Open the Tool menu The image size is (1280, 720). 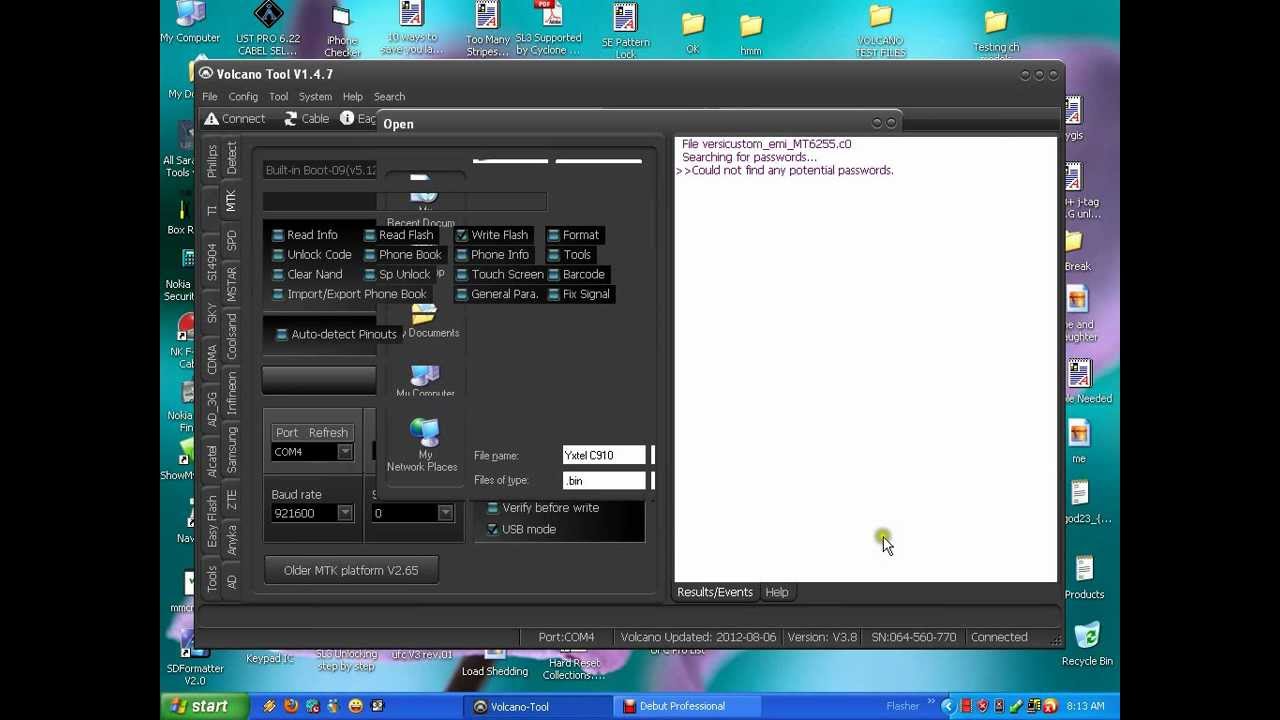click(x=278, y=97)
